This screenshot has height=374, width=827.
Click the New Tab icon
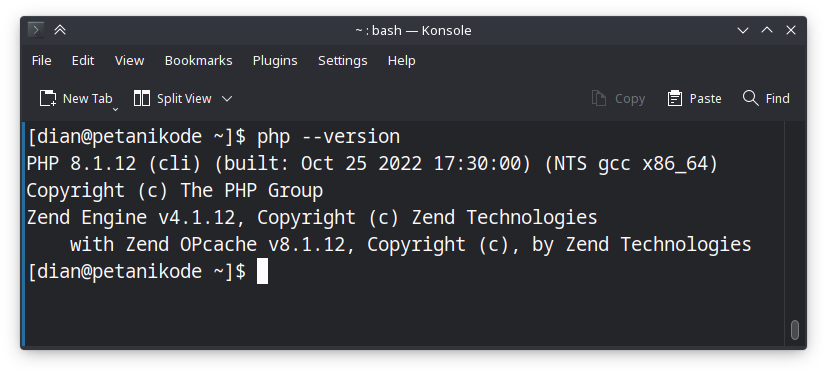48,98
